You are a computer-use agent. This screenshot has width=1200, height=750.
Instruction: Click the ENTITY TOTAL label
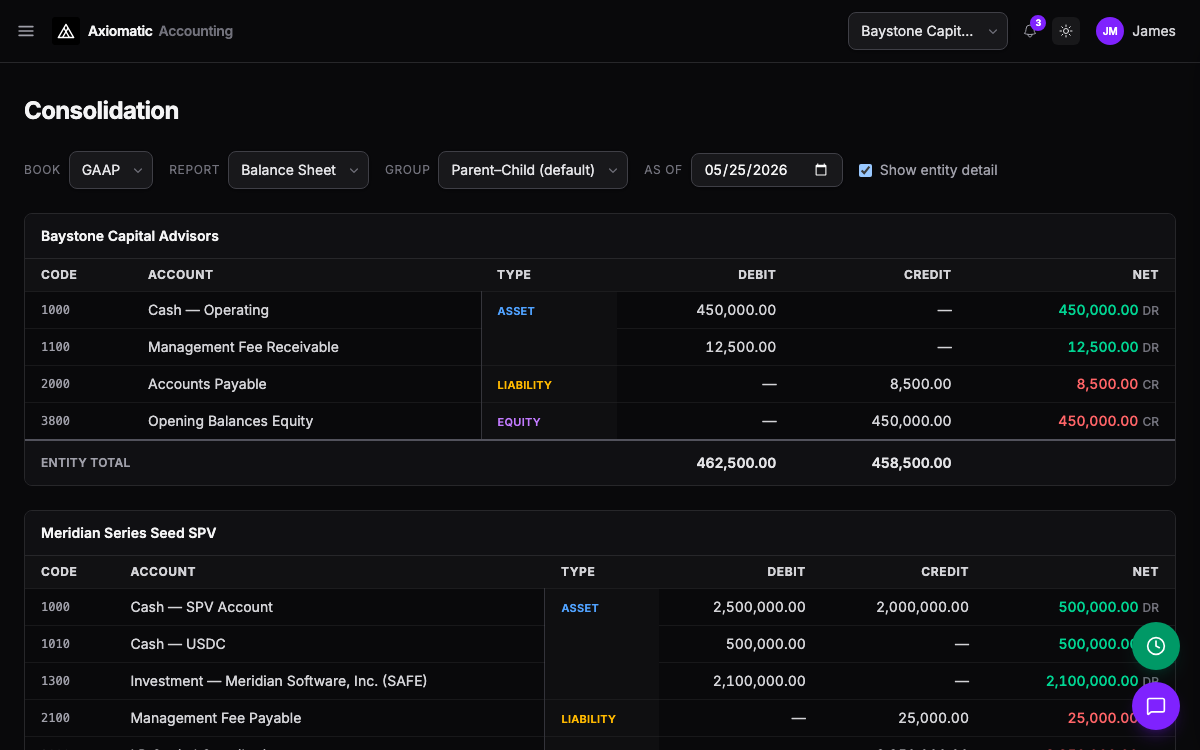point(86,463)
